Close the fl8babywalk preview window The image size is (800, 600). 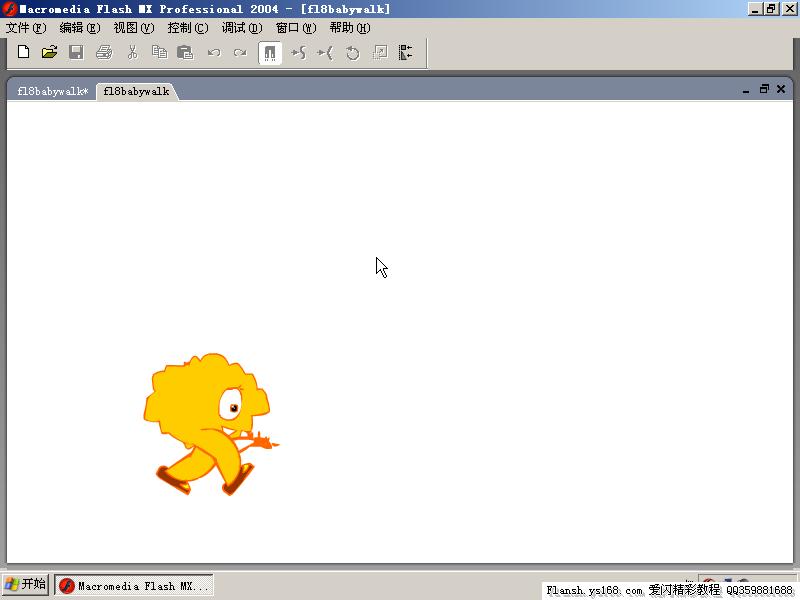pos(781,89)
